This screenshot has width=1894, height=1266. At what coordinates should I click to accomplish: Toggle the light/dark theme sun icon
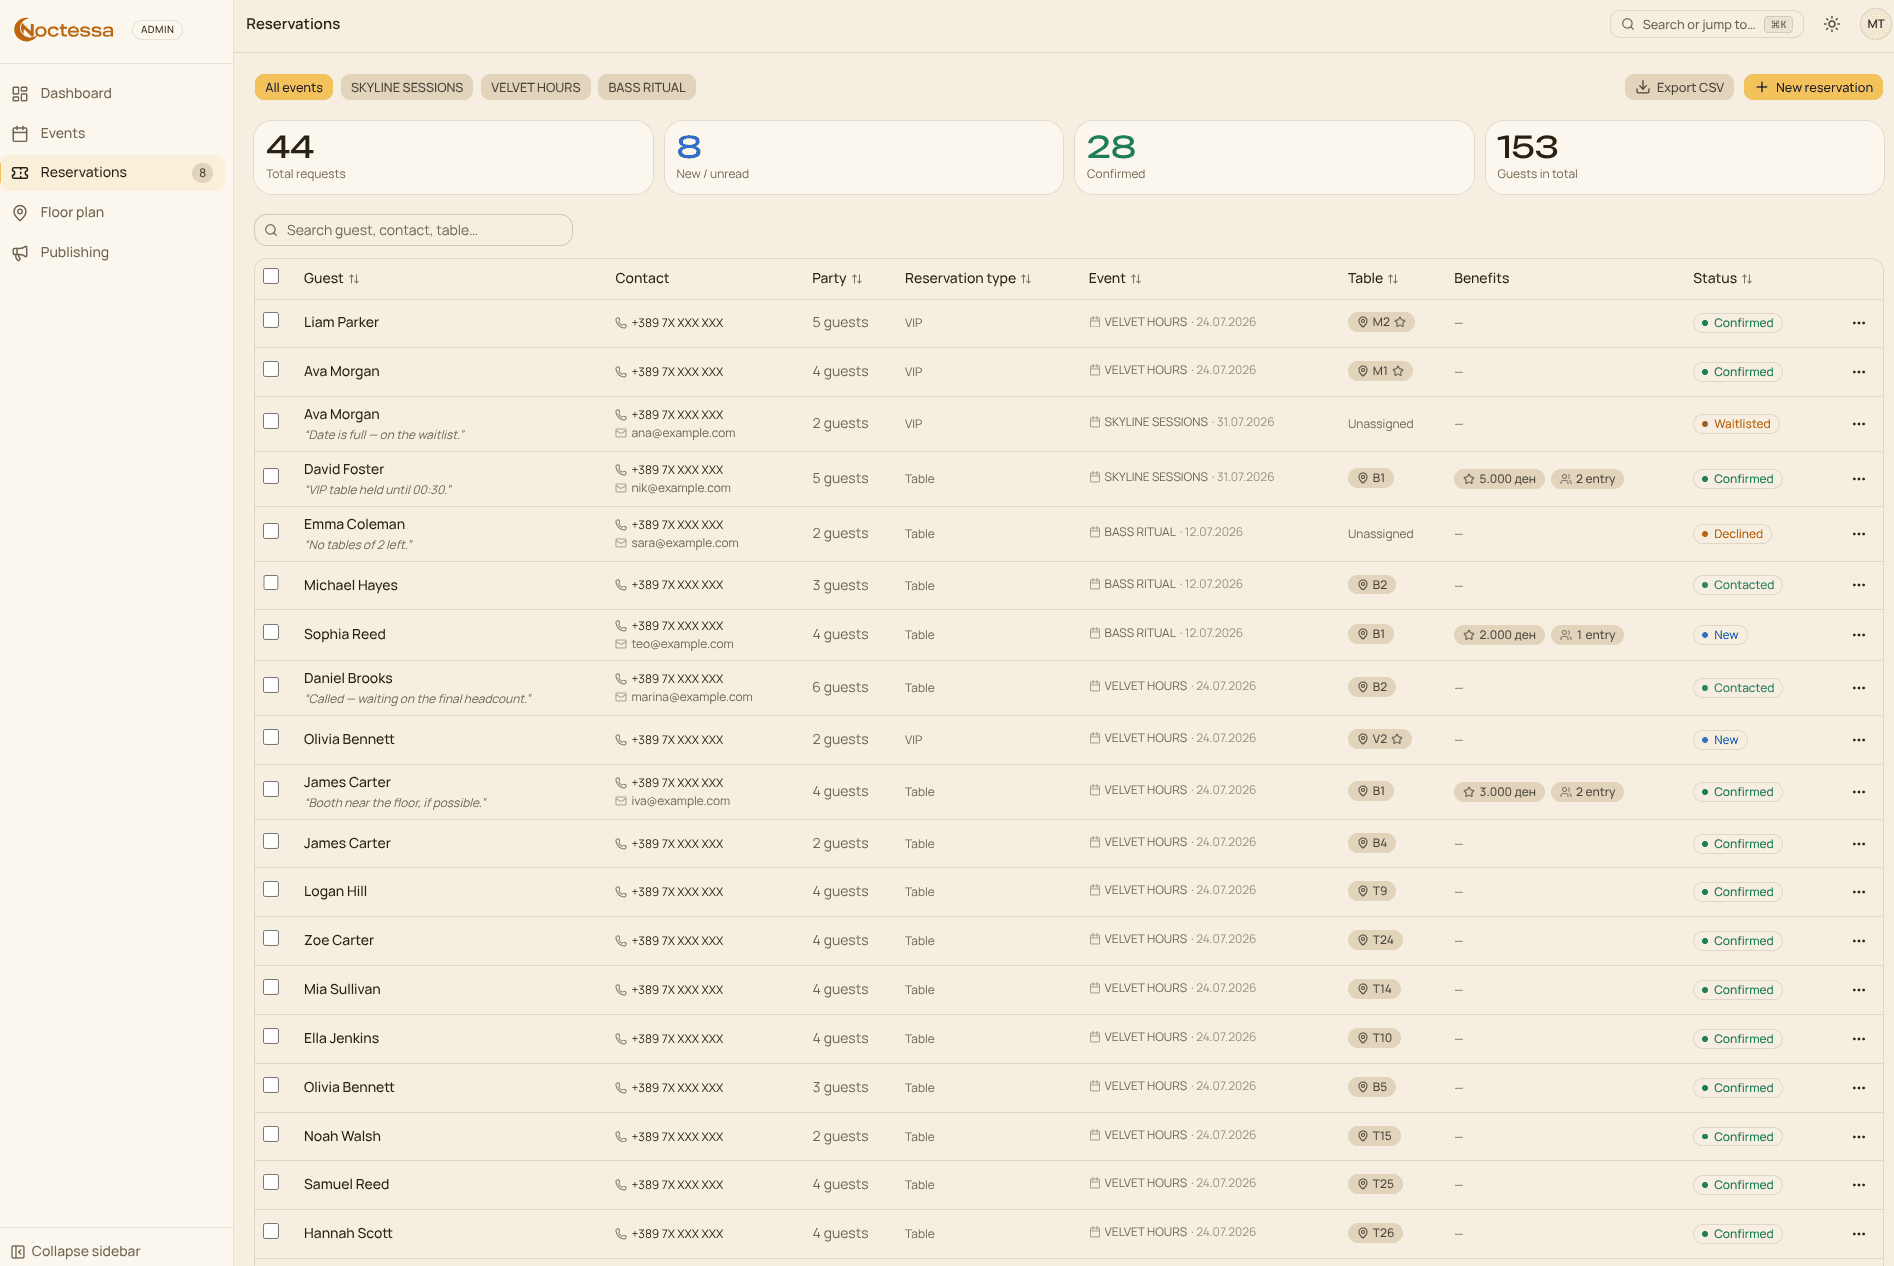(x=1831, y=24)
